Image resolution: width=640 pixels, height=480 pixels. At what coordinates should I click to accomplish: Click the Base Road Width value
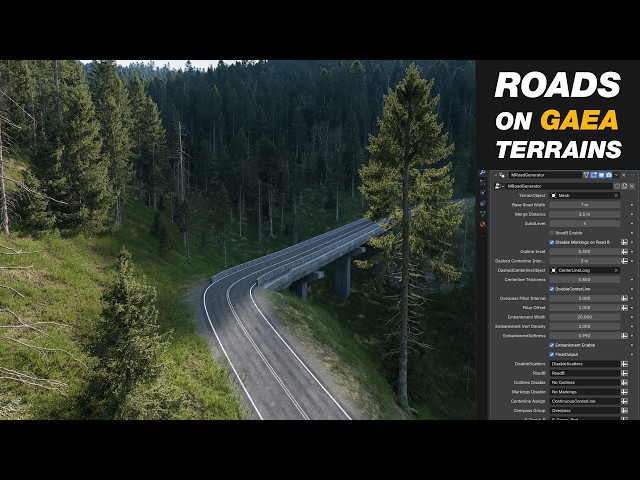(x=584, y=204)
